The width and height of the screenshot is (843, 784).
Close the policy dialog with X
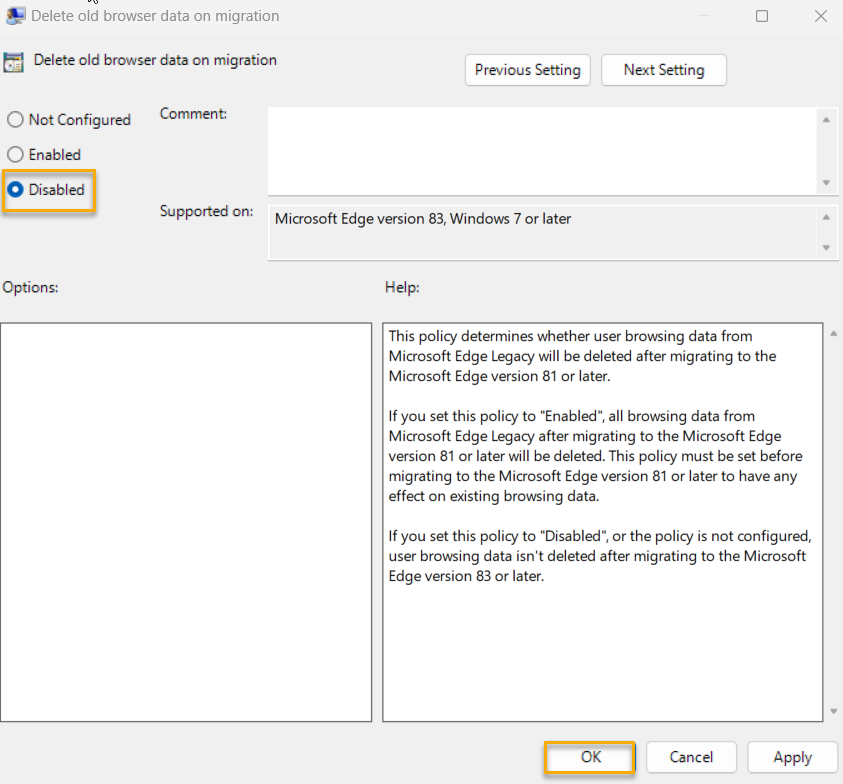819,16
